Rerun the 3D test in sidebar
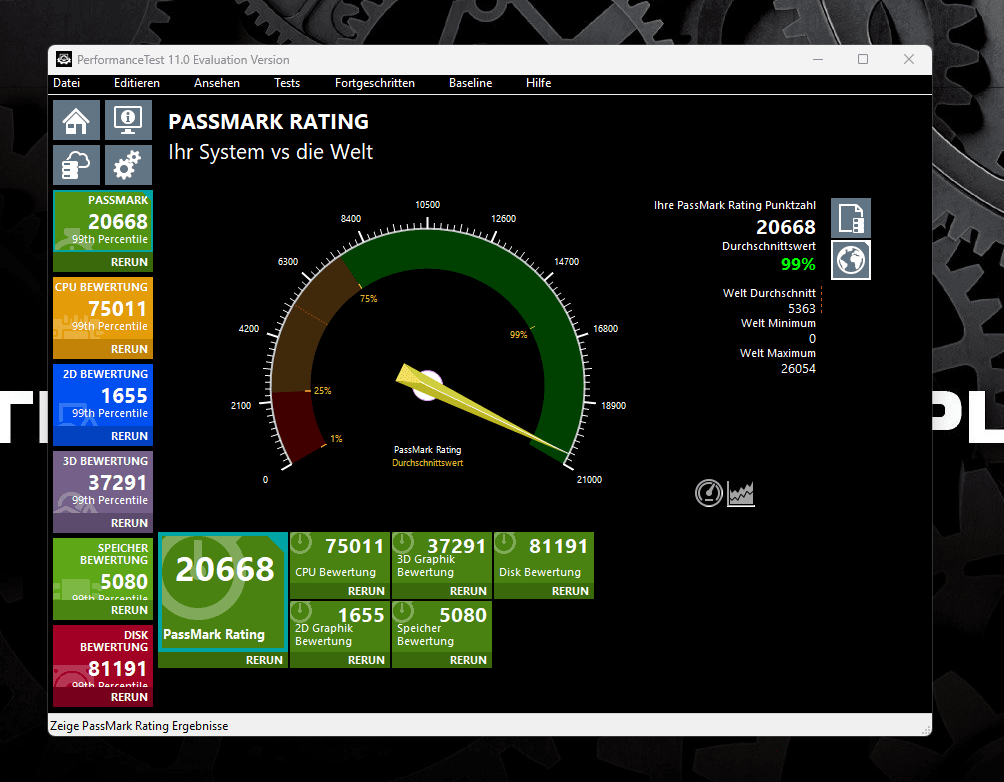 pyautogui.click(x=103, y=523)
